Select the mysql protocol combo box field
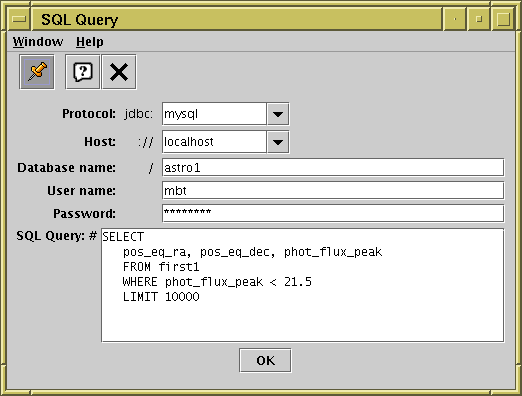This screenshot has width=522, height=396. click(214, 114)
